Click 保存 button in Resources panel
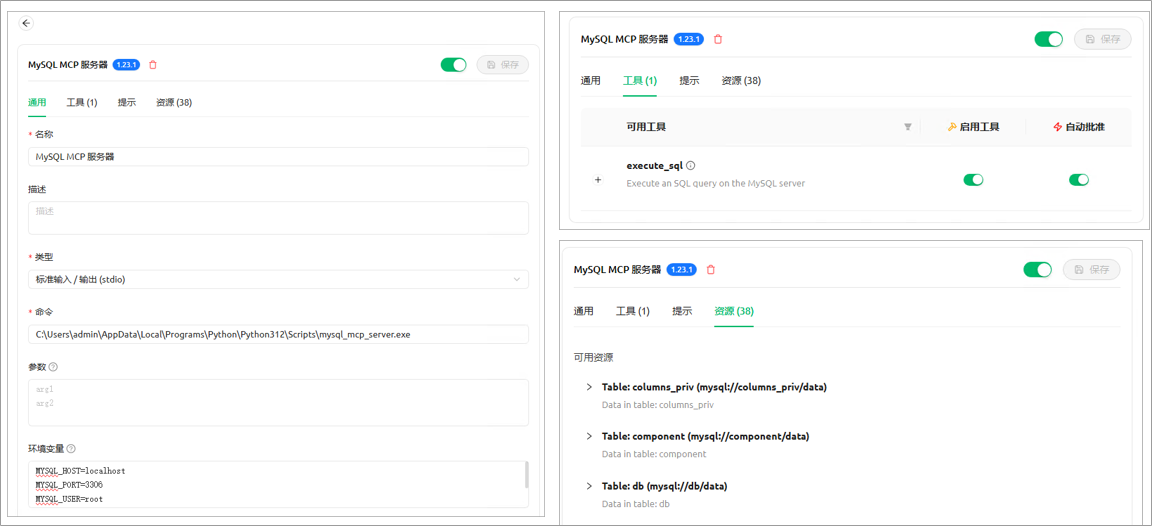 (x=1092, y=270)
